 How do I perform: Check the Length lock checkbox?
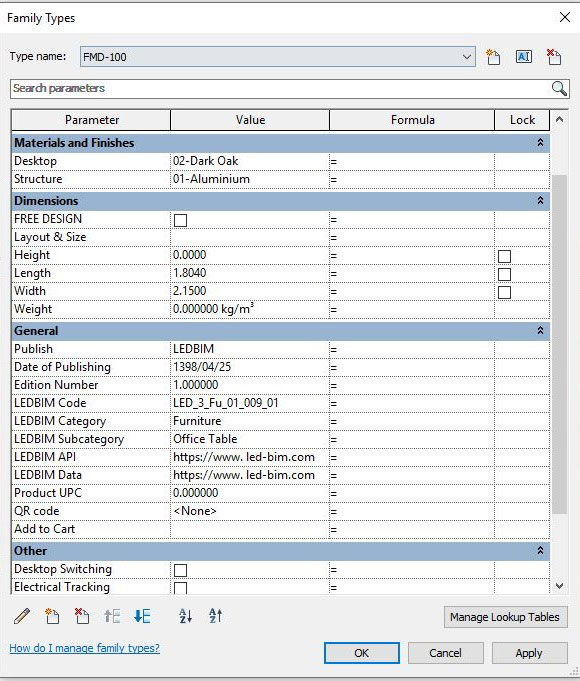click(x=504, y=274)
